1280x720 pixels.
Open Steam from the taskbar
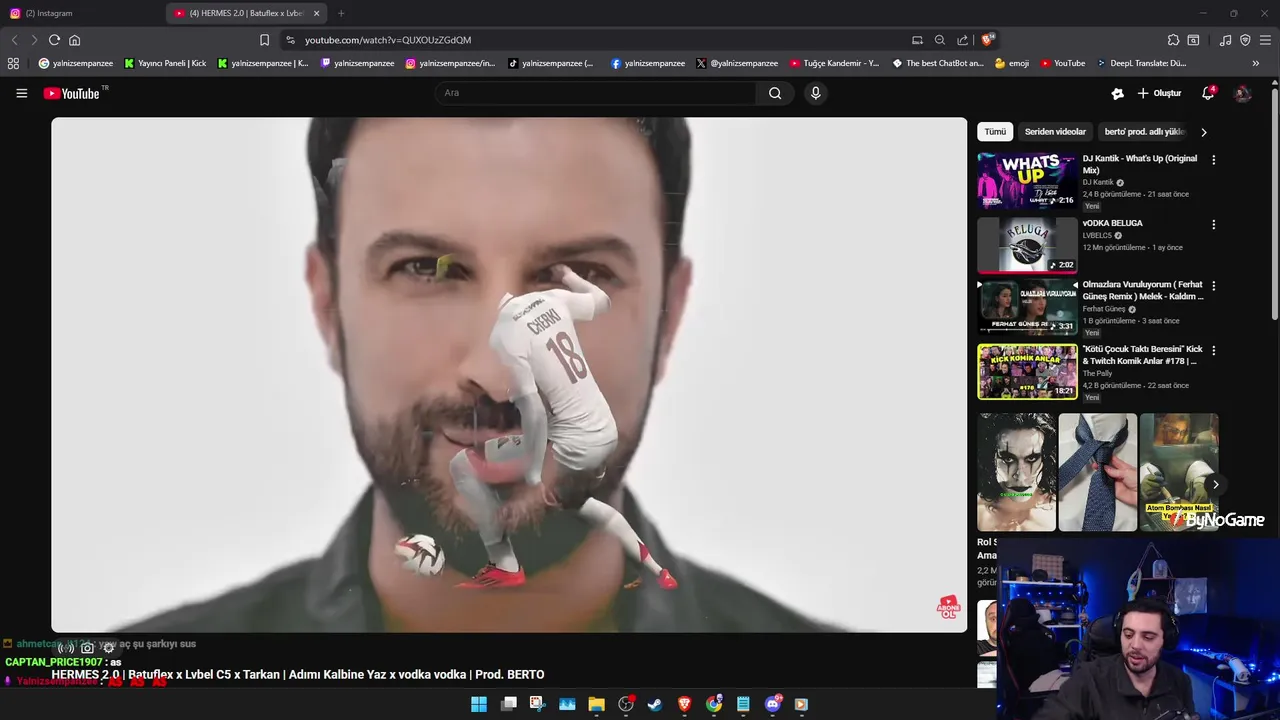coord(655,704)
